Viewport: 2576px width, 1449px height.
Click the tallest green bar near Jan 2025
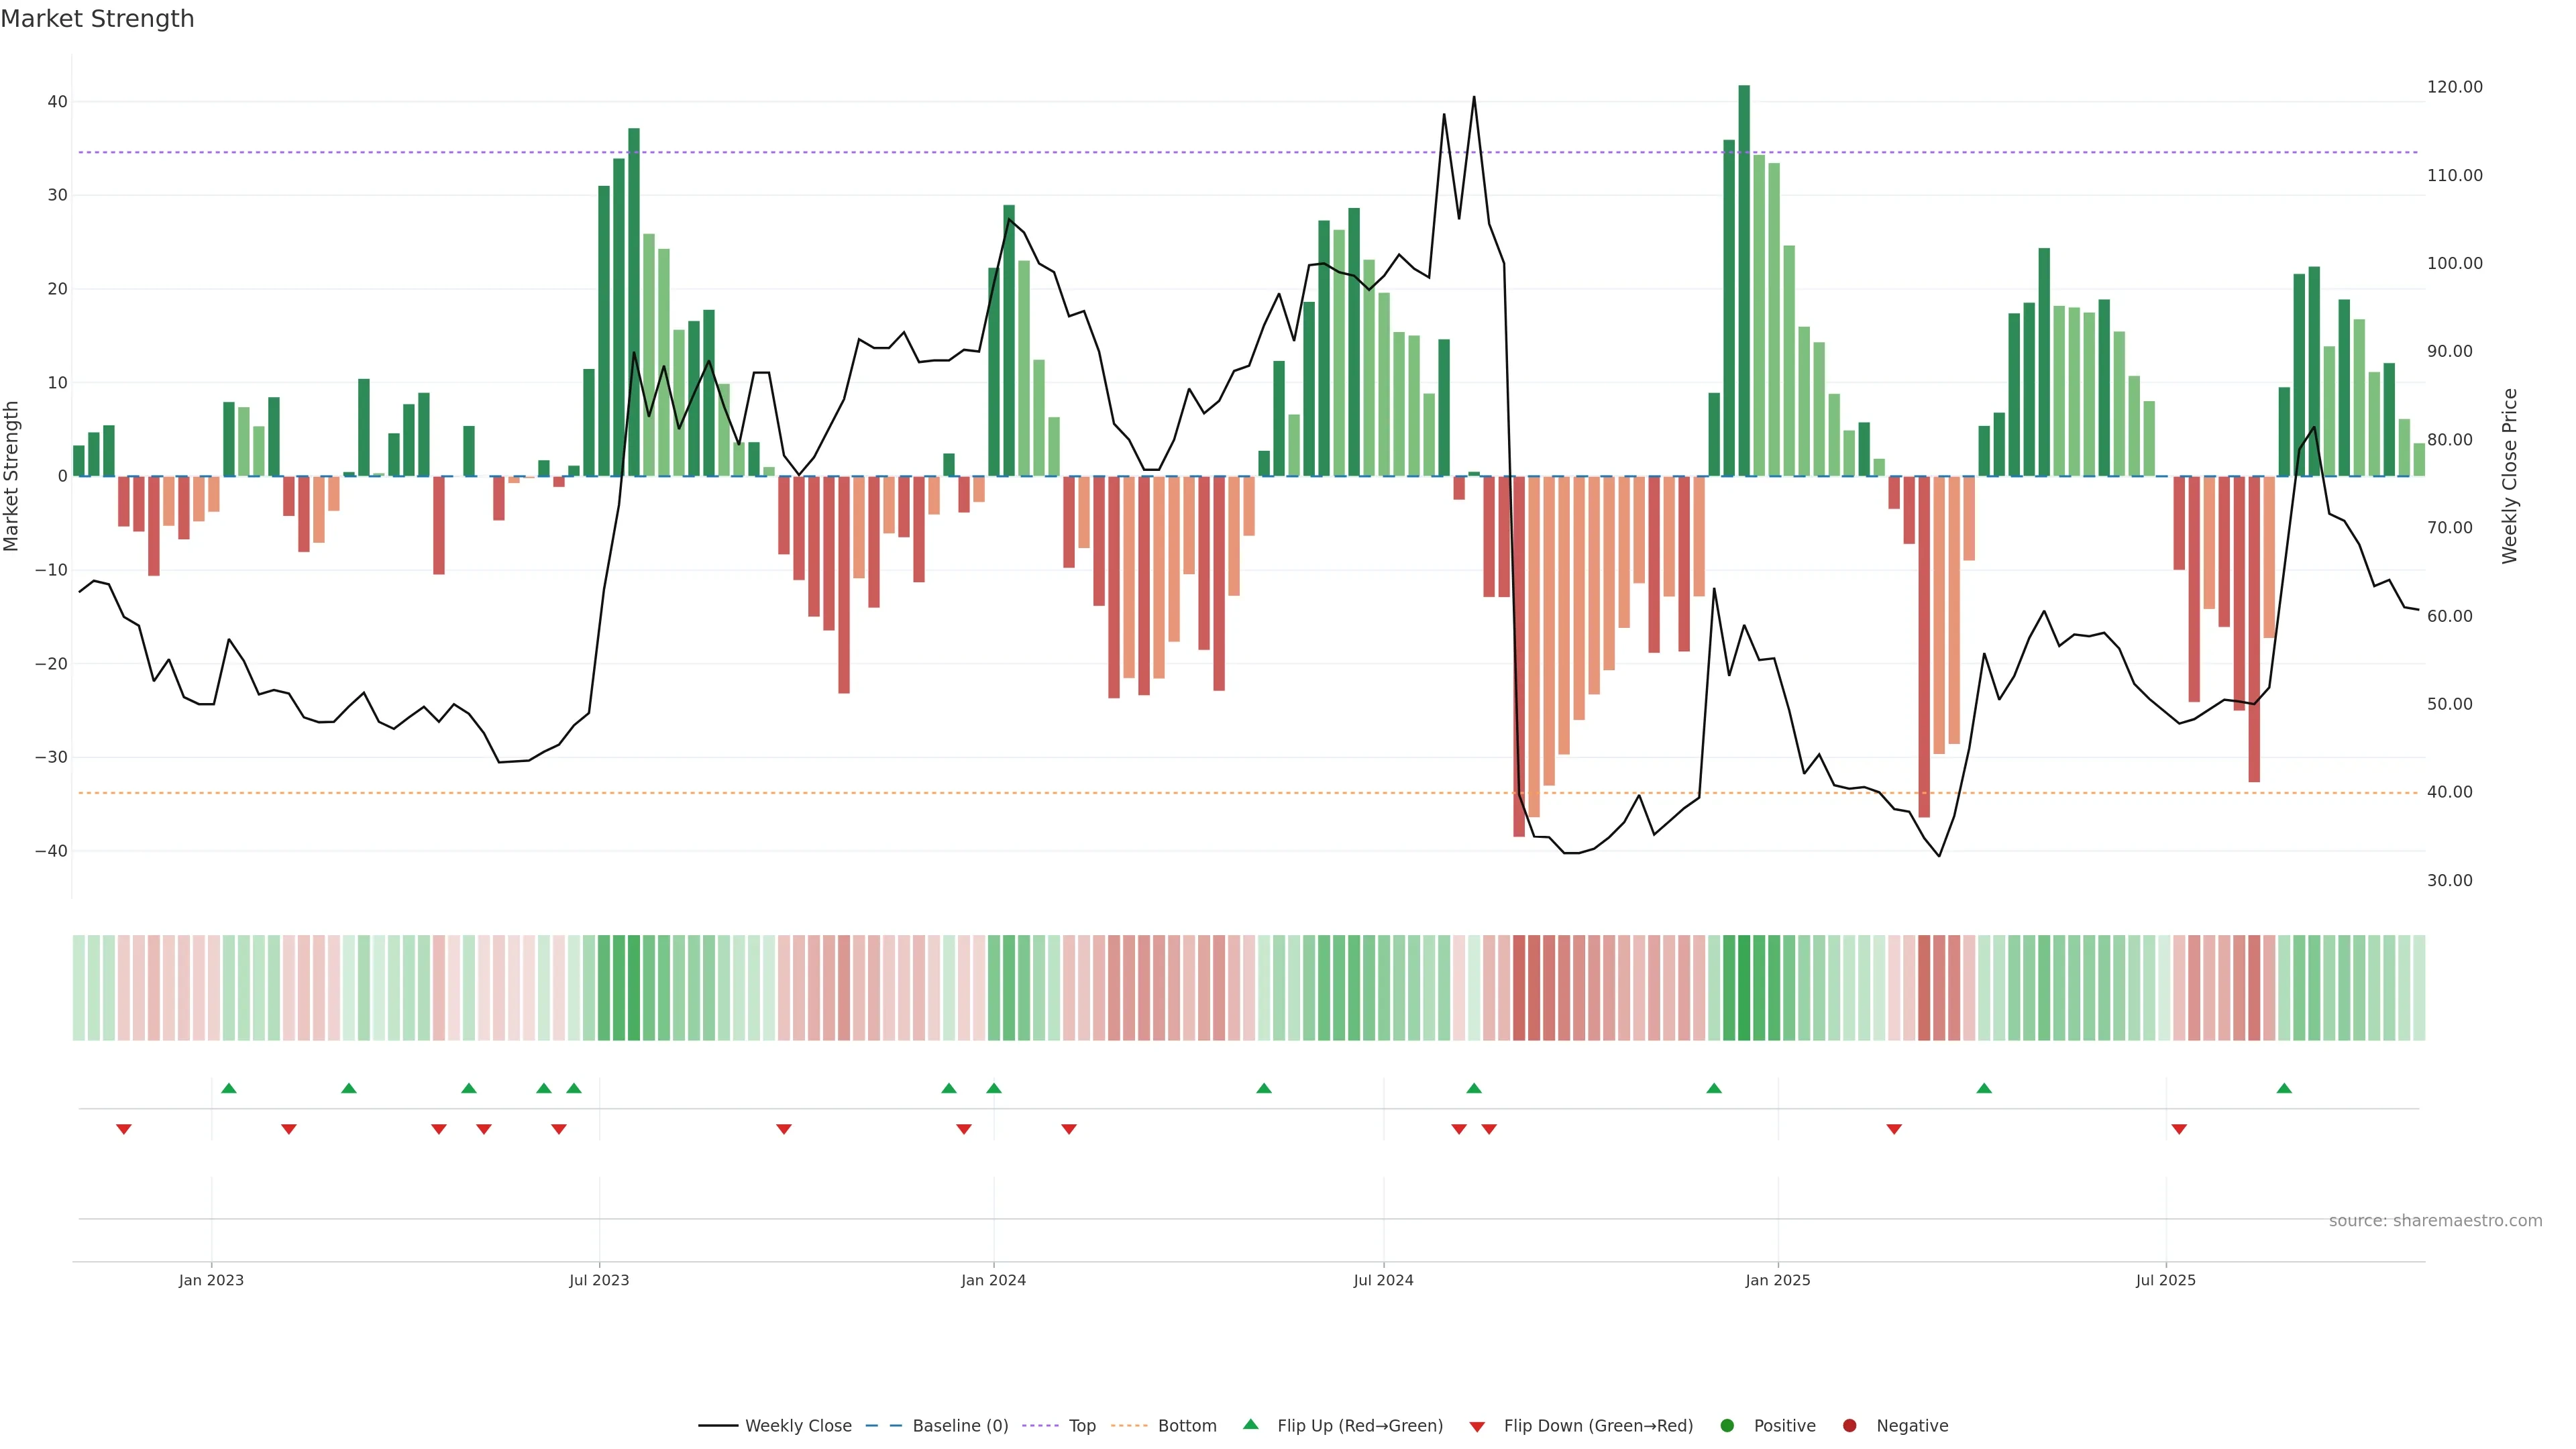point(1744,280)
